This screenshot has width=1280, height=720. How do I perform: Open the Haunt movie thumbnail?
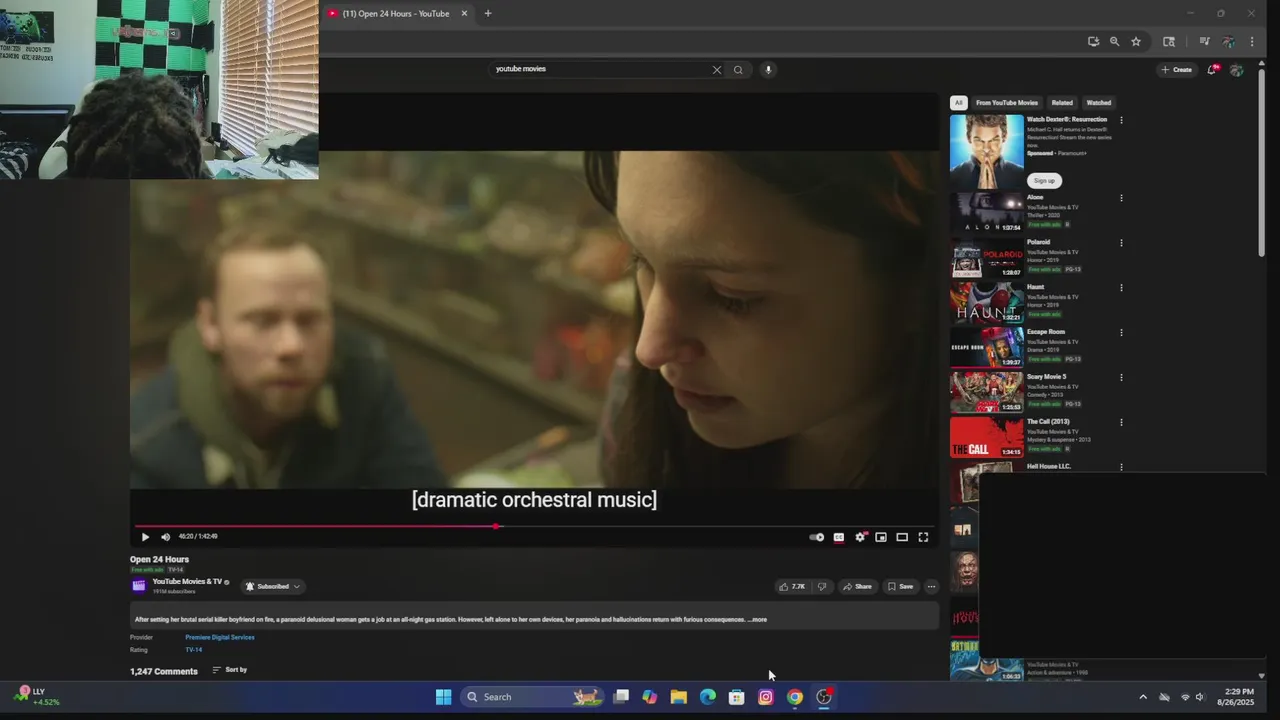point(987,303)
